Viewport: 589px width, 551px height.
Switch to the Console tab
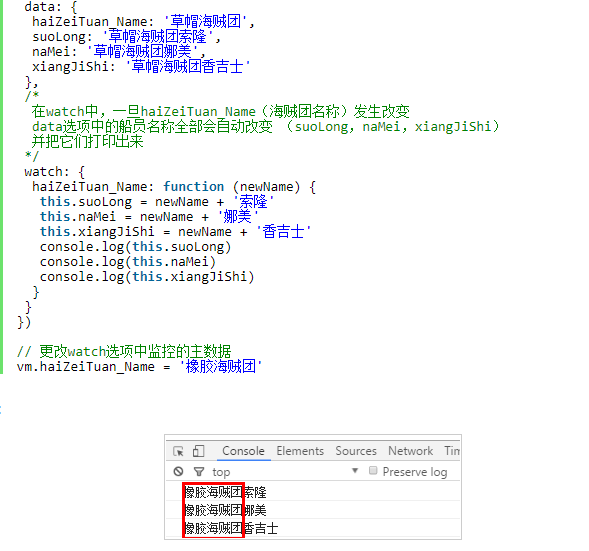243,451
